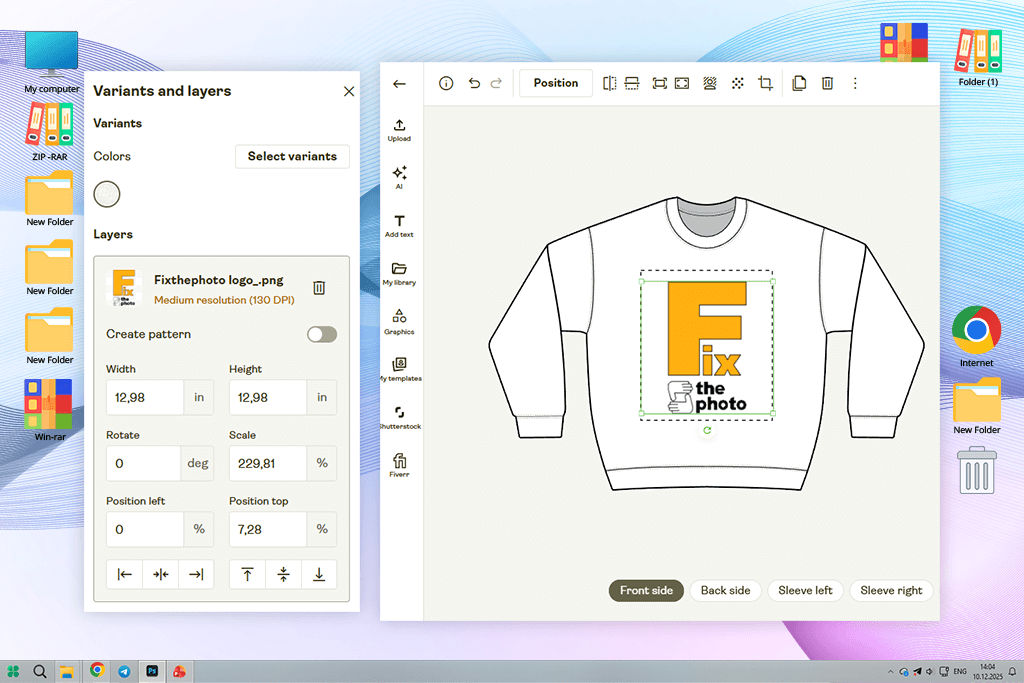Duplicate the selected layer
Image resolution: width=1024 pixels, height=683 pixels.
pos(799,83)
